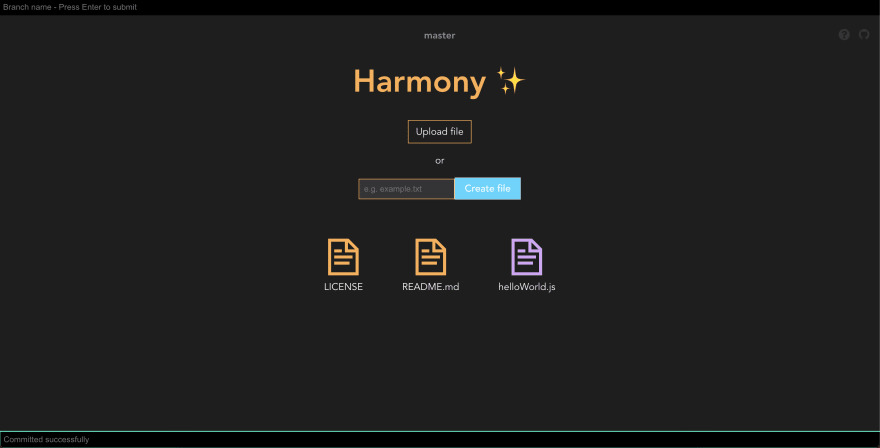
Task: Click the help question mark icon
Action: pyautogui.click(x=844, y=35)
